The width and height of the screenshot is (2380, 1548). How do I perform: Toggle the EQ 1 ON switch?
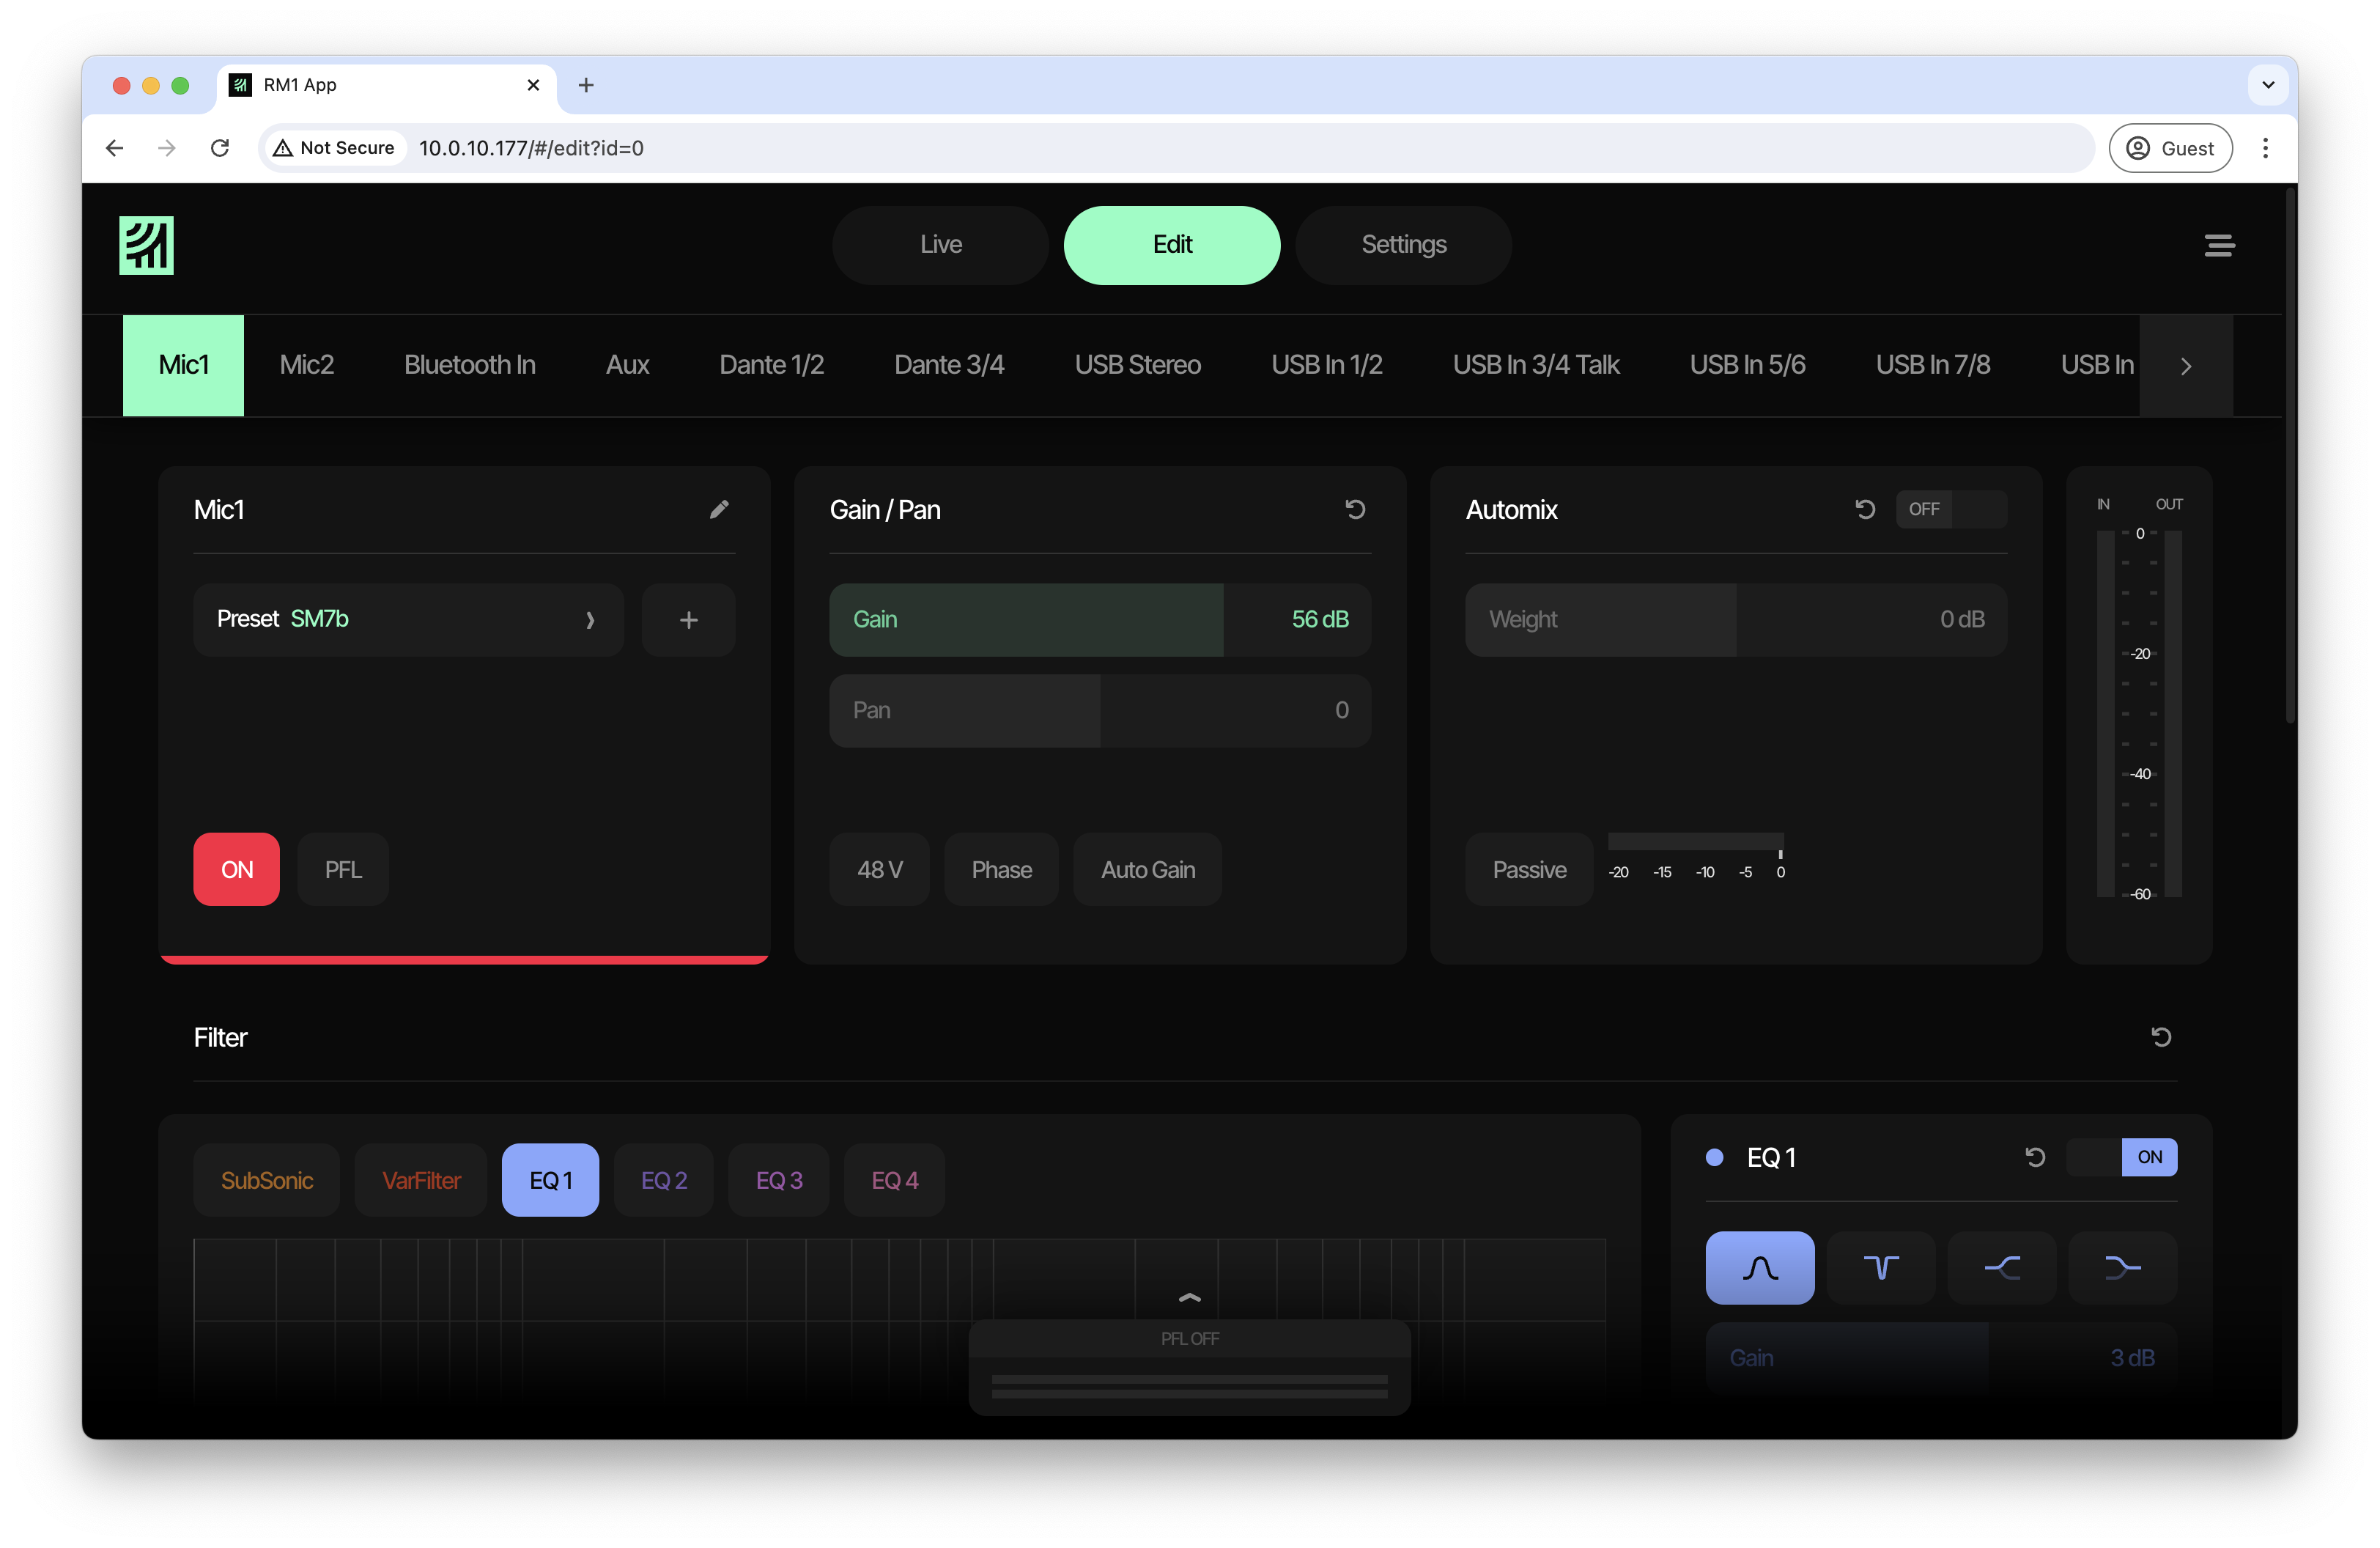click(2122, 1157)
